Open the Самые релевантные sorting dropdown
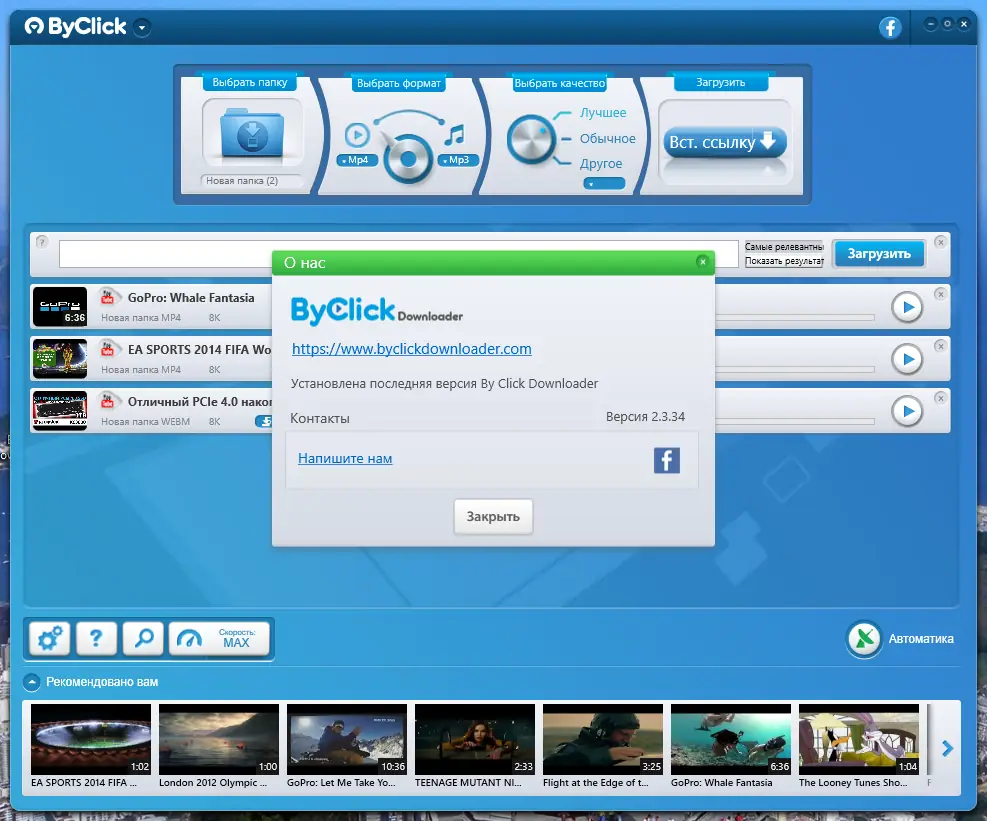987x821 pixels. click(x=784, y=247)
